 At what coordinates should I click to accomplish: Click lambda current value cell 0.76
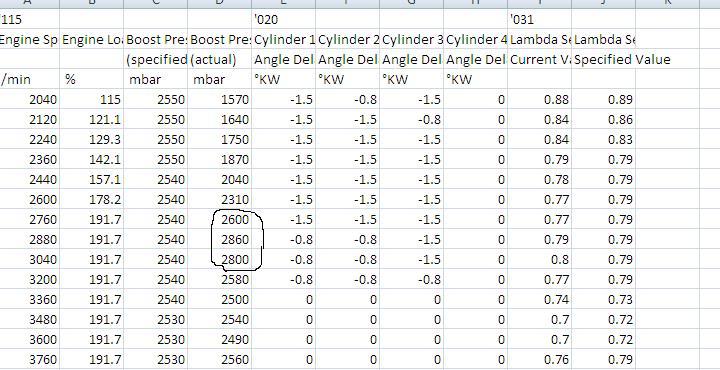click(x=540, y=359)
